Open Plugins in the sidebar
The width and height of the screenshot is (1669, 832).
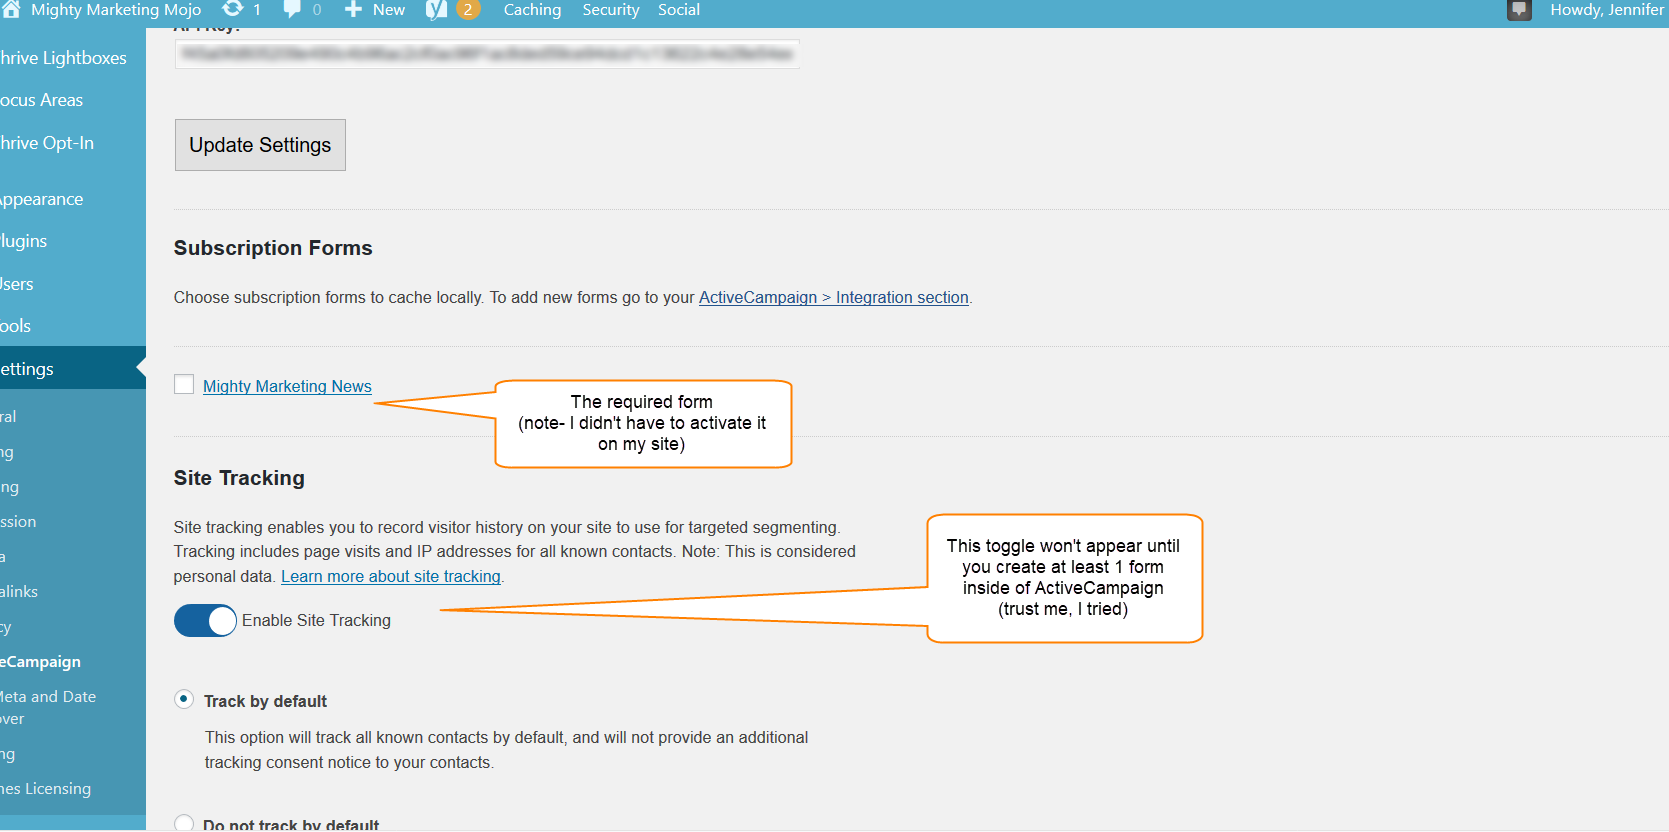tap(23, 241)
